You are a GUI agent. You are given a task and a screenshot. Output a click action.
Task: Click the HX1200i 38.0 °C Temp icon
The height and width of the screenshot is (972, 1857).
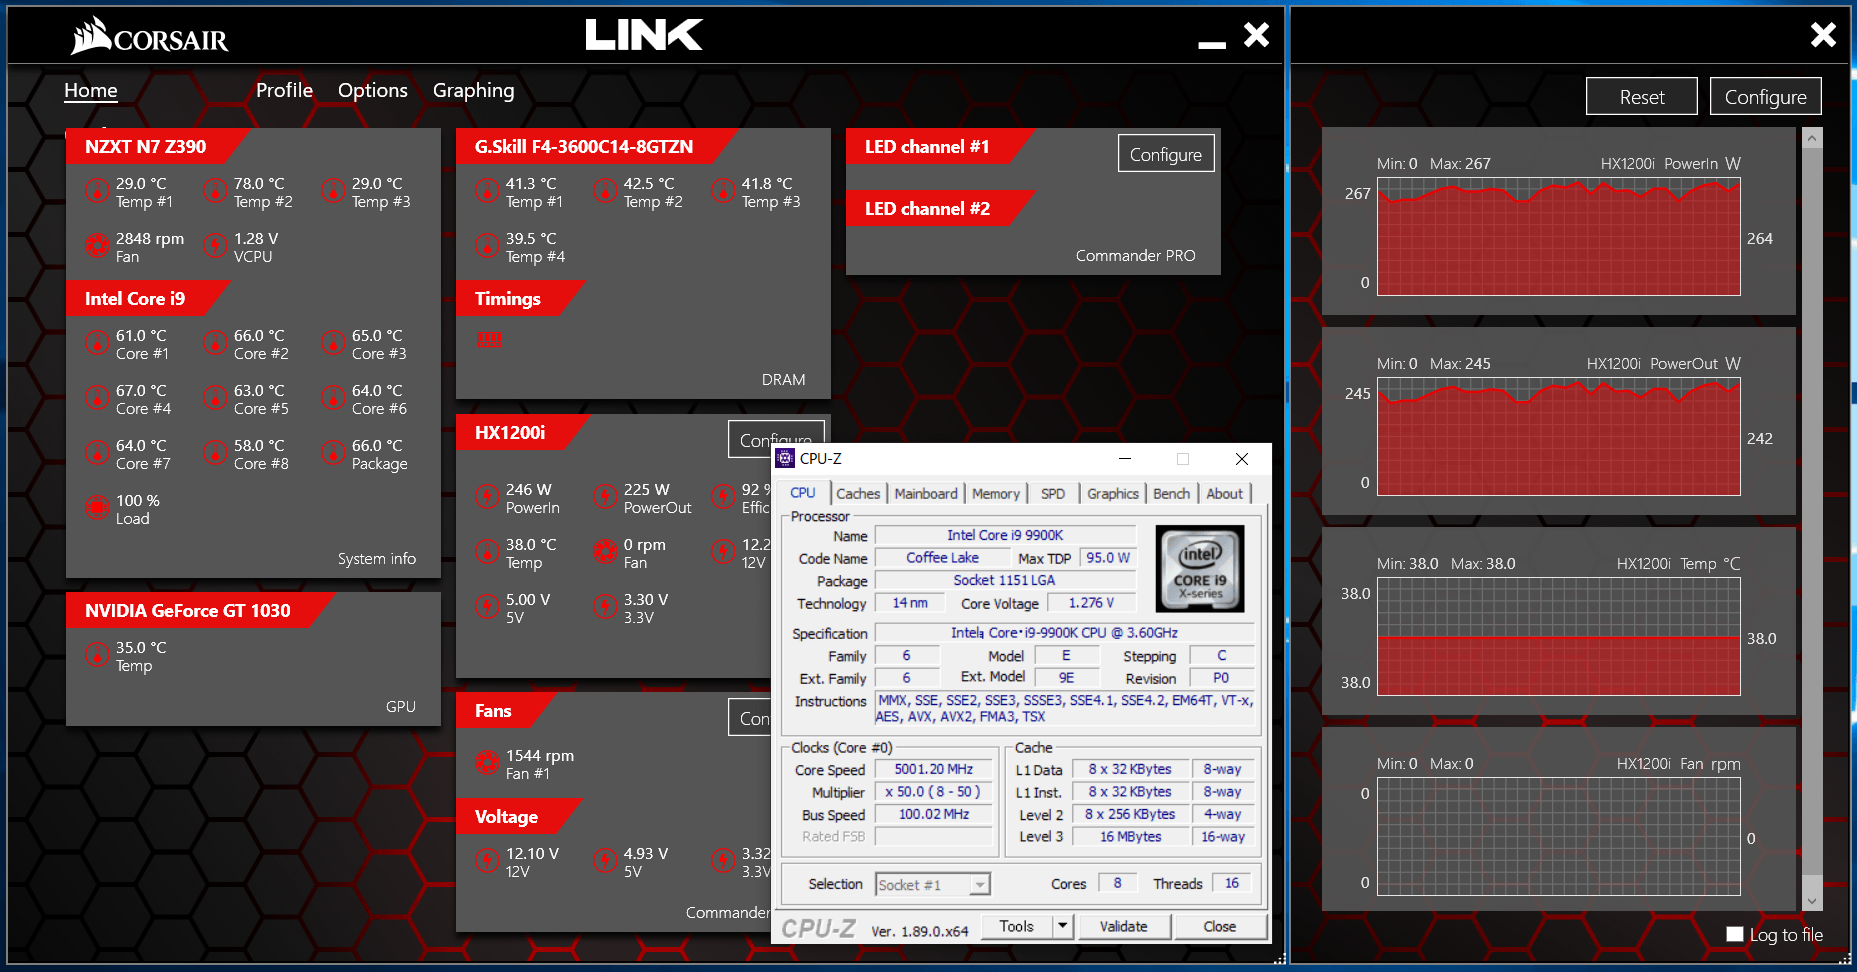487,551
